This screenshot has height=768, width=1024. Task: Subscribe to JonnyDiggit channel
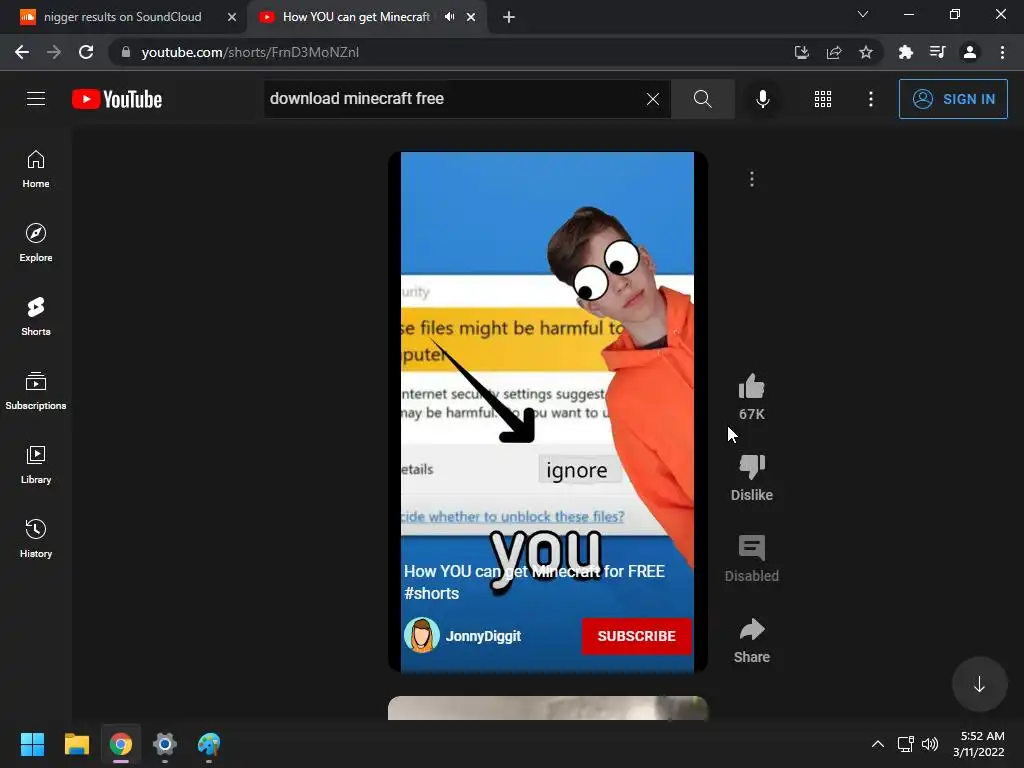pos(636,636)
